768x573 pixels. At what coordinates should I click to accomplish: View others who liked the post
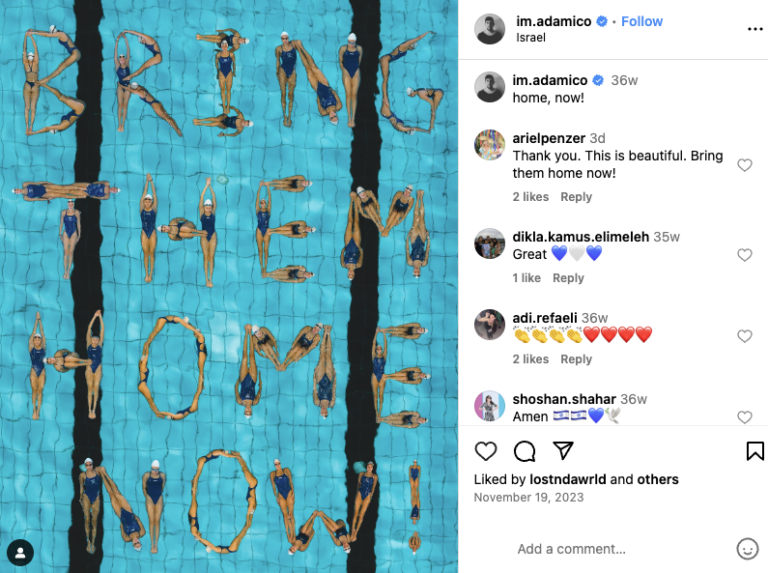(x=657, y=479)
